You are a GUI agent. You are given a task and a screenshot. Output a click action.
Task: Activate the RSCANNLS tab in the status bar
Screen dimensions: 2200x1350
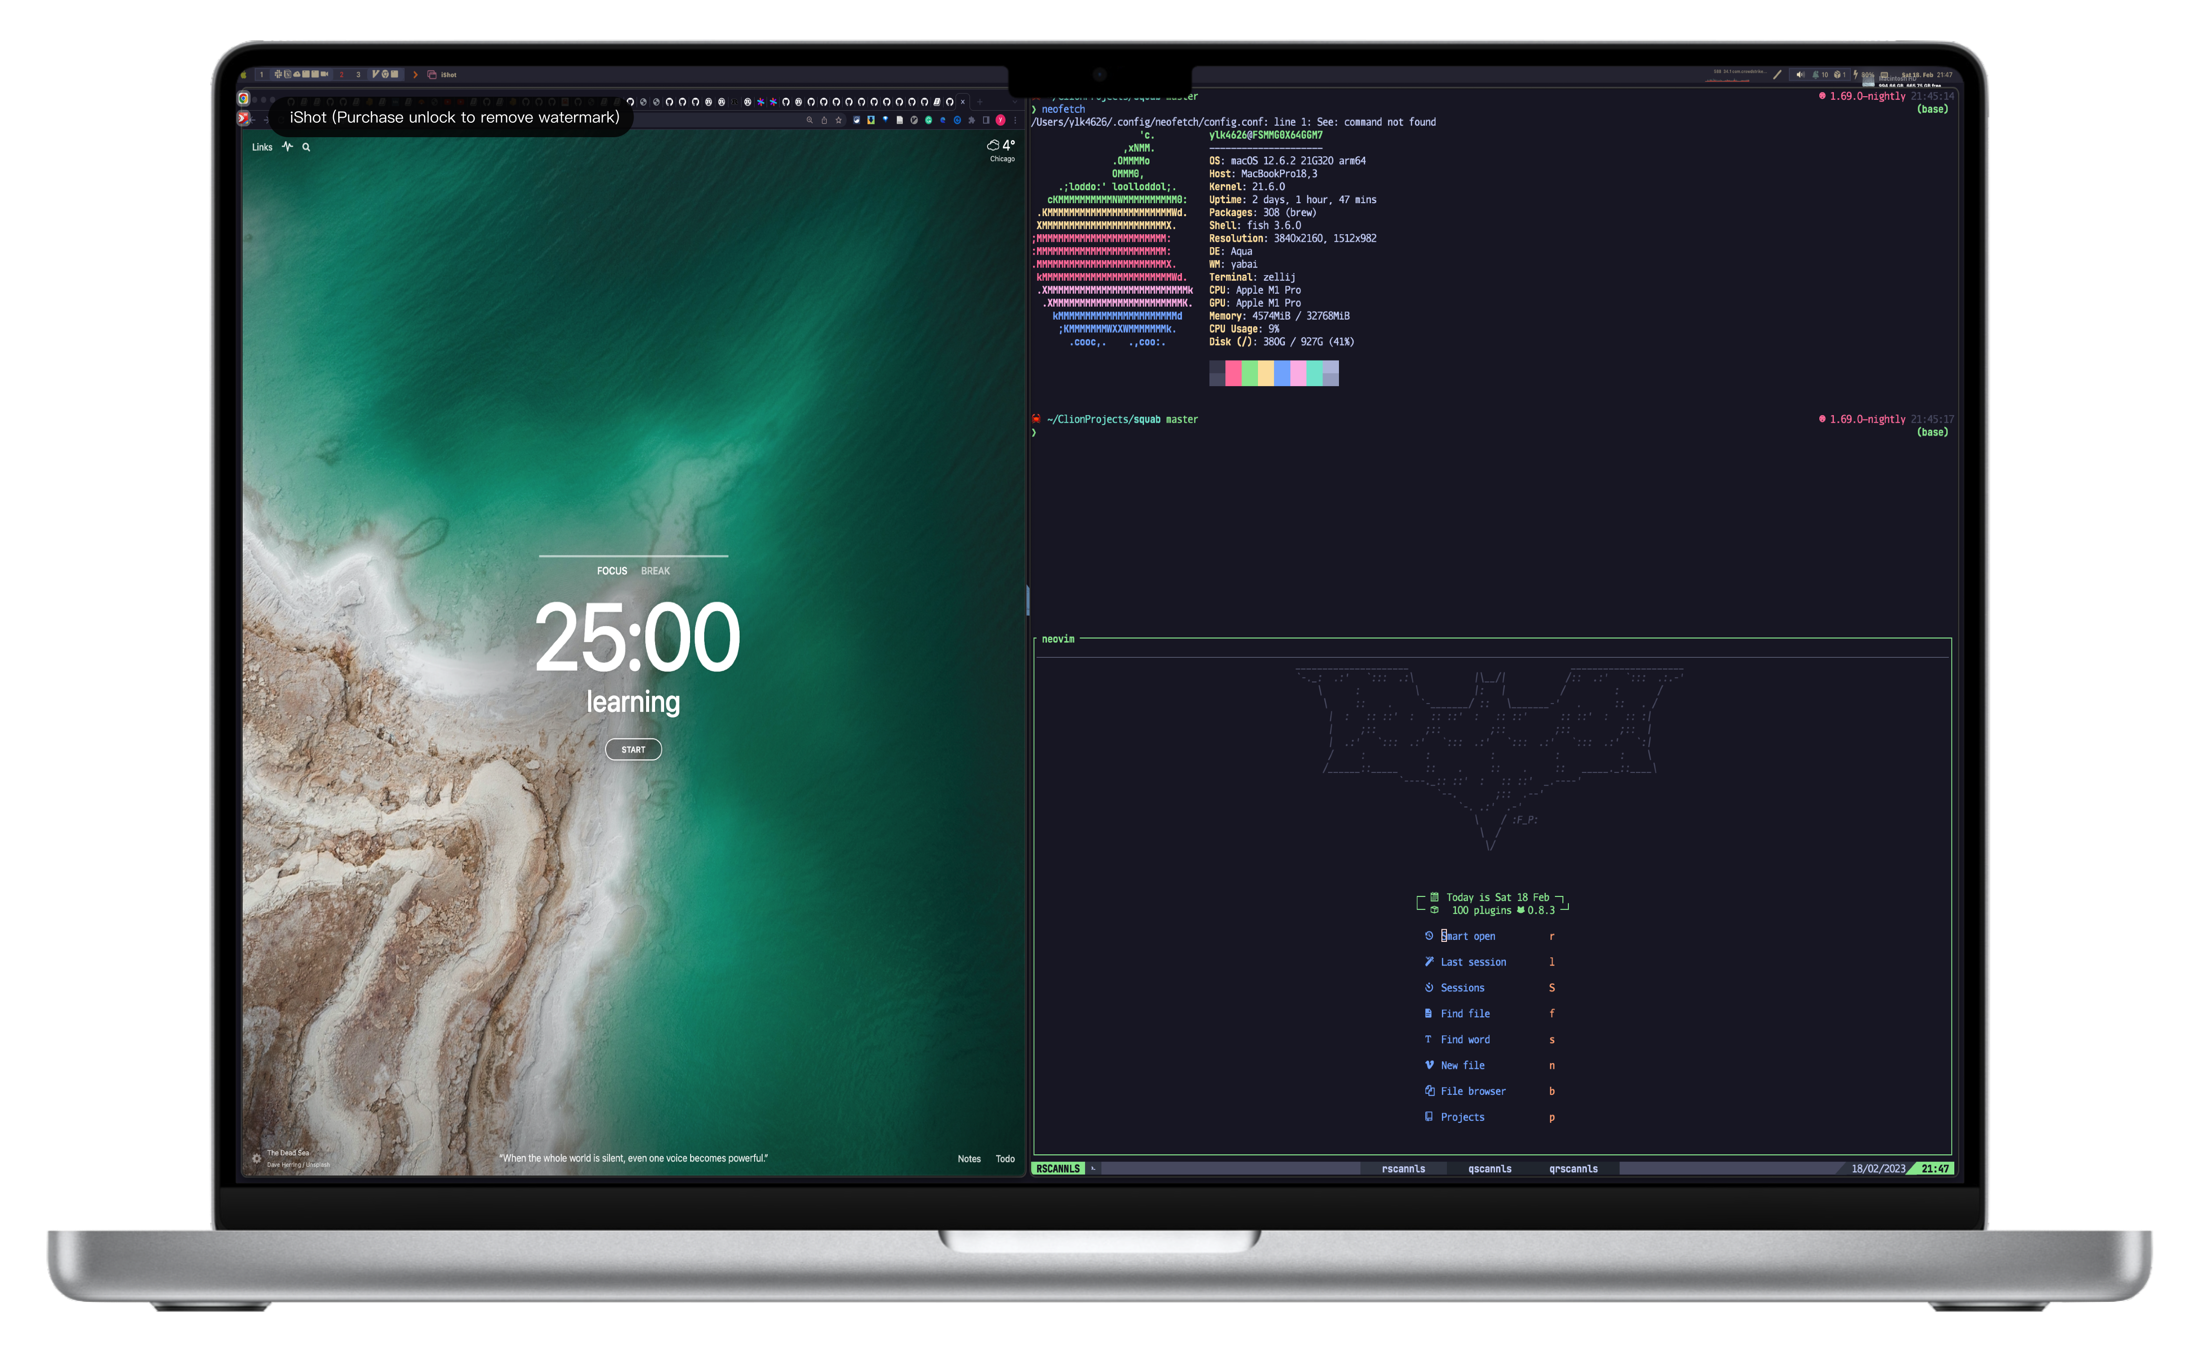click(1059, 1168)
